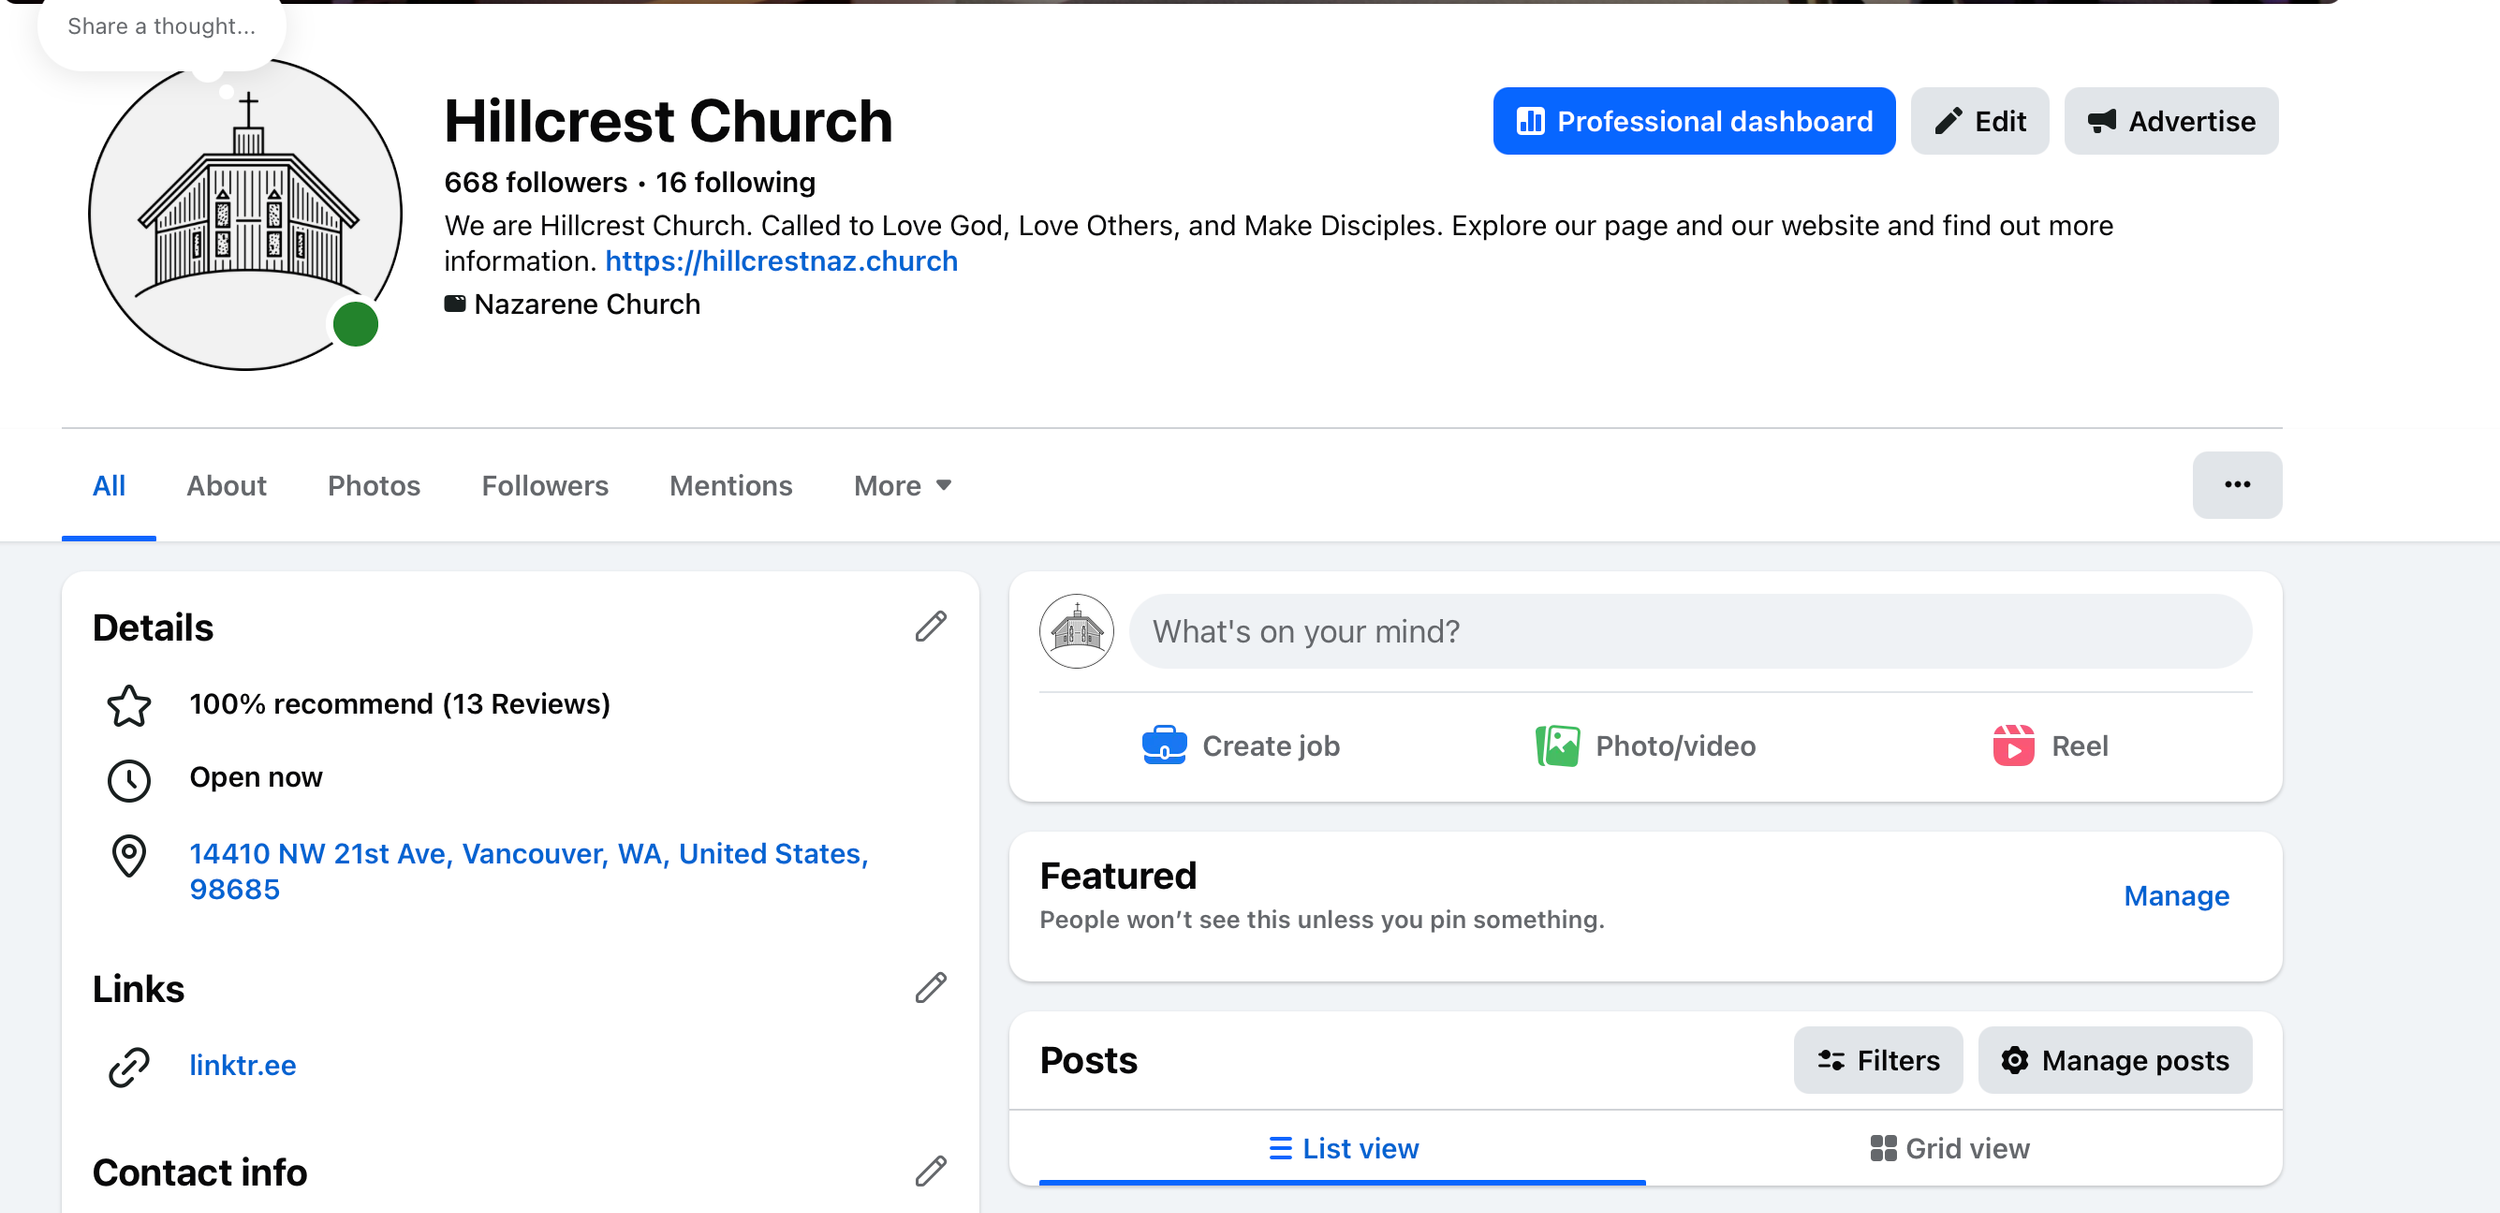The image size is (2500, 1213).
Task: Click the Links section pencil icon
Action: (930, 988)
